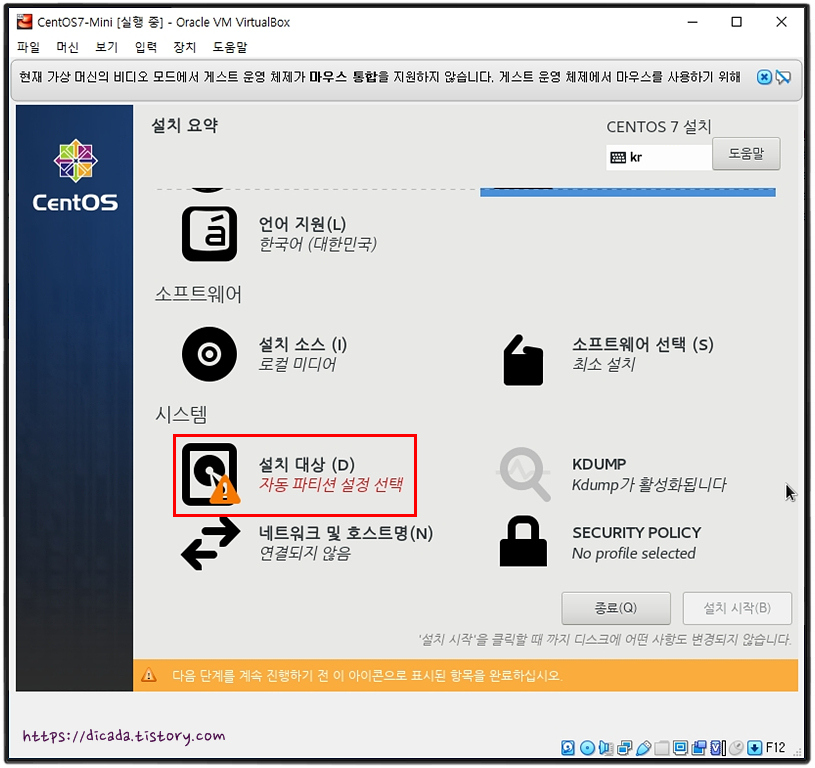
Task: Click the 종료(Q) quit button
Action: 616,608
